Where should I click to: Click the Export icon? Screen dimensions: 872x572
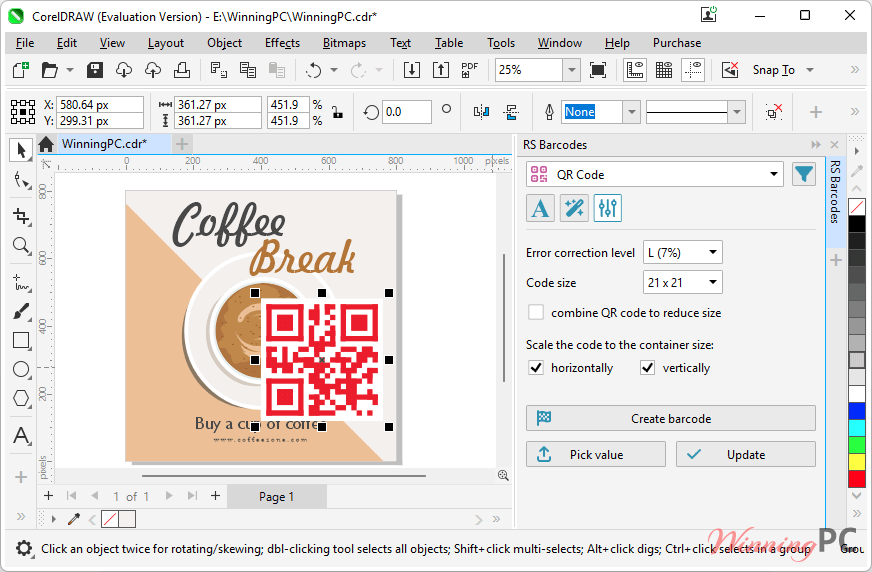click(440, 70)
